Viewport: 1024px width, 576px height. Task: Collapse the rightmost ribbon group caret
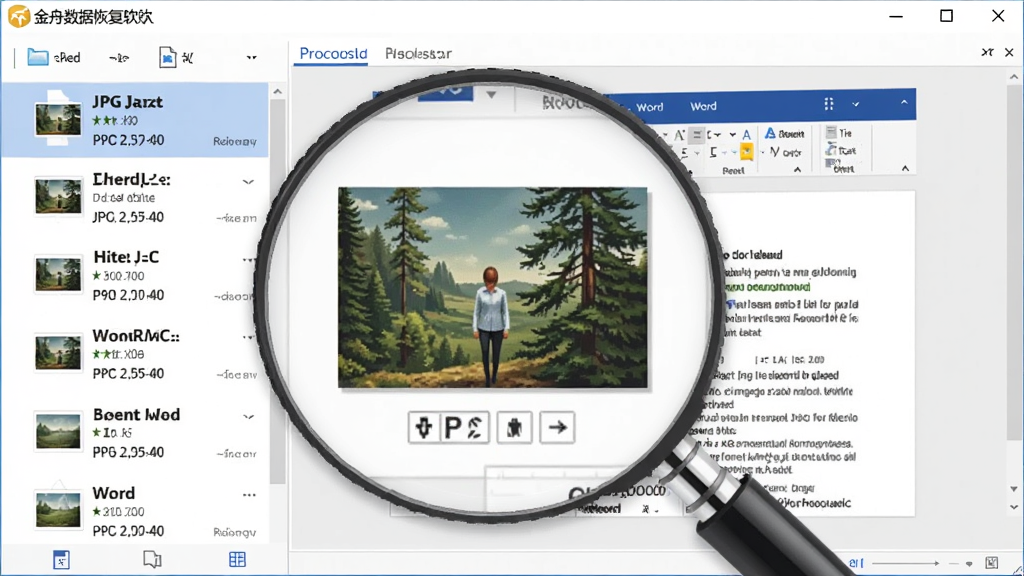(x=905, y=168)
